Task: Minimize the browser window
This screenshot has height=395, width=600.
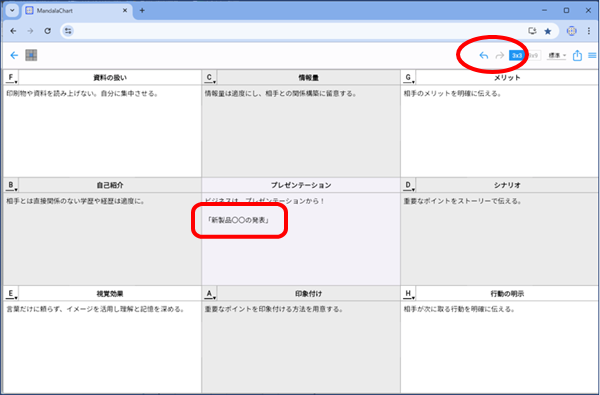Action: [x=545, y=11]
